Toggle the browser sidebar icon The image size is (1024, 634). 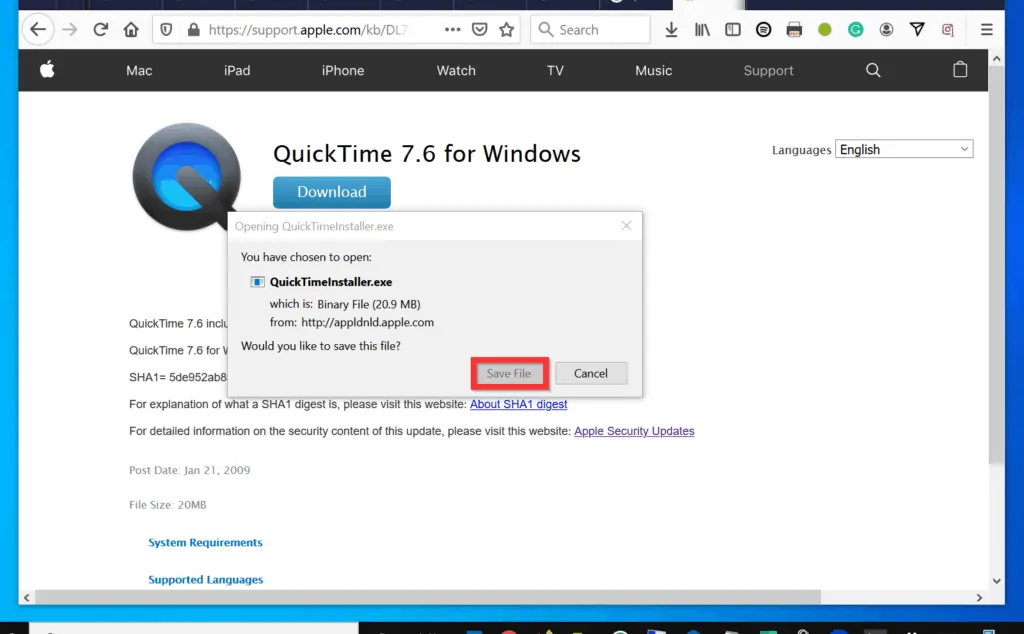[x=733, y=29]
